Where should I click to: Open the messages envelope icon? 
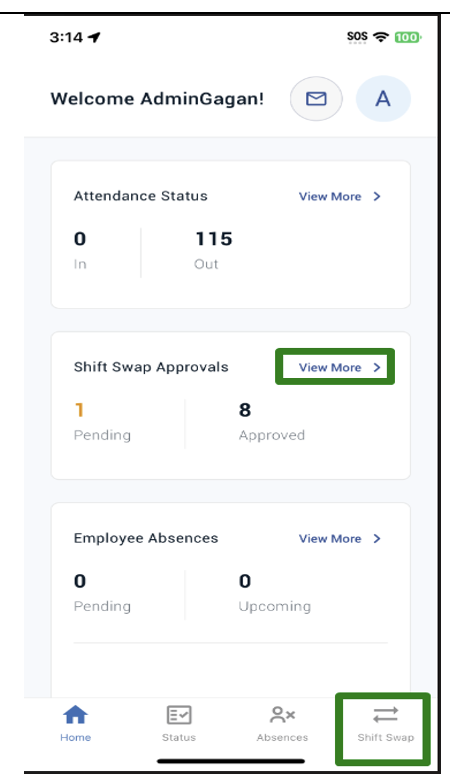tap(316, 98)
